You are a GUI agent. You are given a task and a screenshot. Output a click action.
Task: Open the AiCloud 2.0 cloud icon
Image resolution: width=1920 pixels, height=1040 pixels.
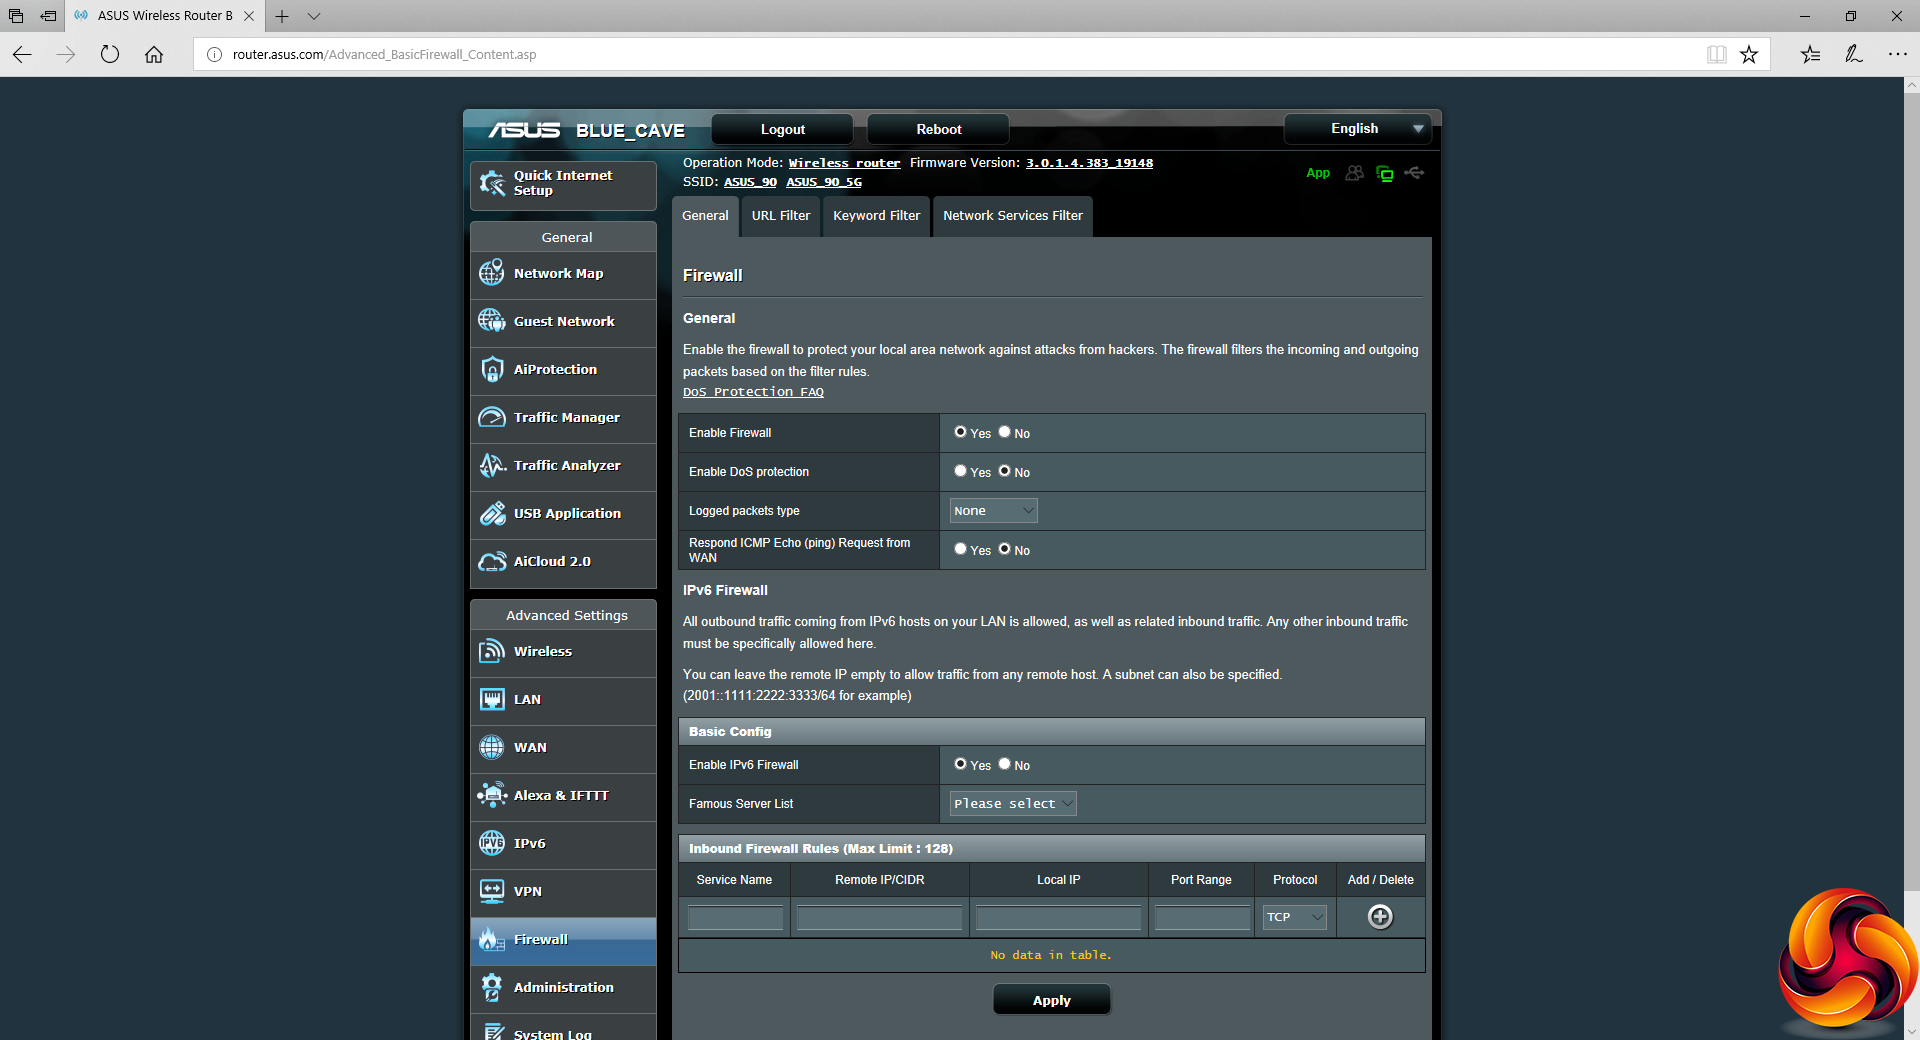tap(492, 561)
